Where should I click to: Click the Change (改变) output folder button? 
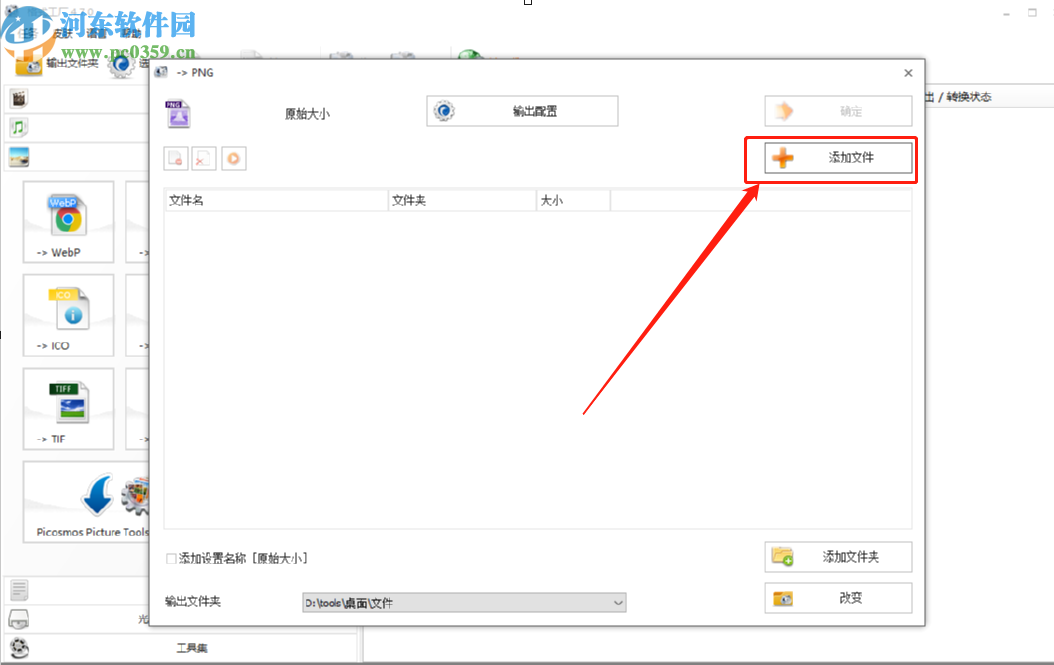[838, 598]
